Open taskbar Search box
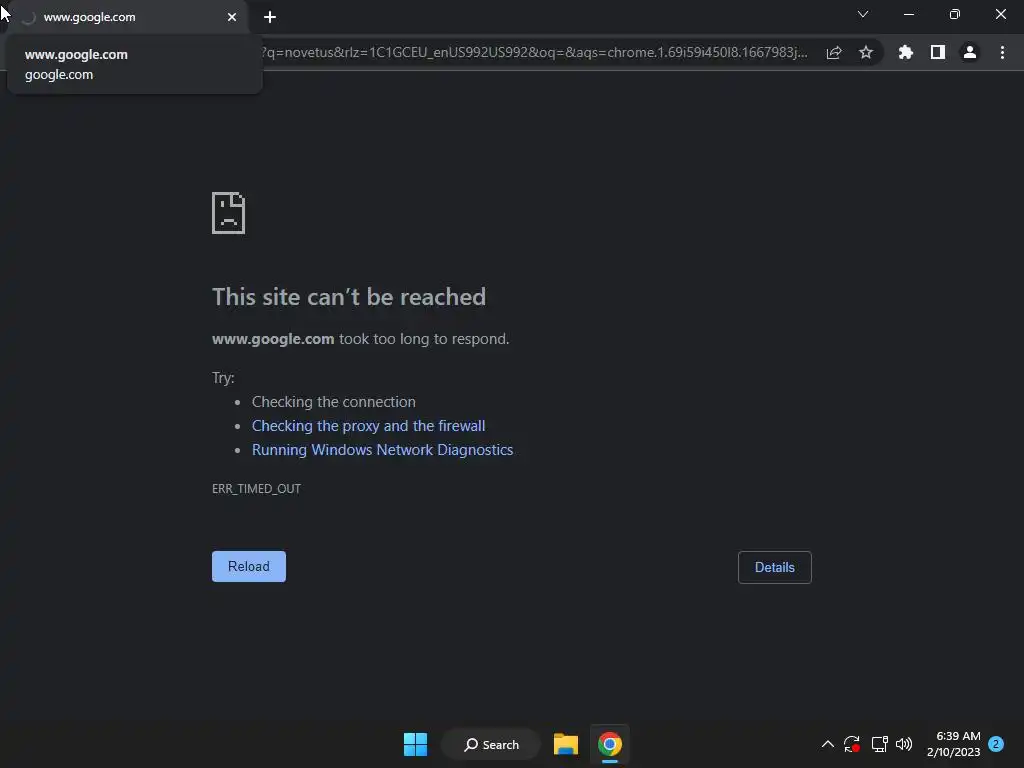Viewport: 1024px width, 768px height. coord(491,744)
